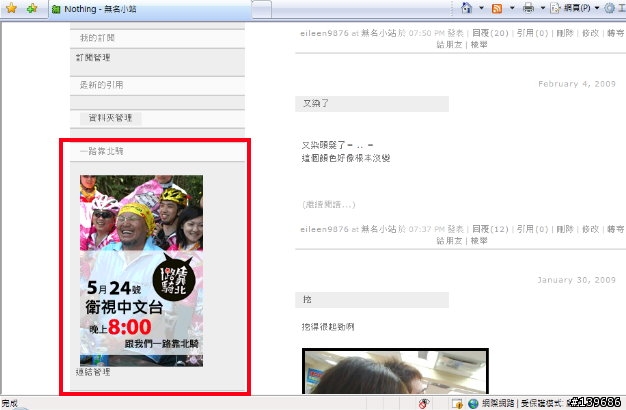The height and width of the screenshot is (410, 626).
Task: Click the 一路靠北騎 sidebar heading
Action: pyautogui.click(x=102, y=151)
